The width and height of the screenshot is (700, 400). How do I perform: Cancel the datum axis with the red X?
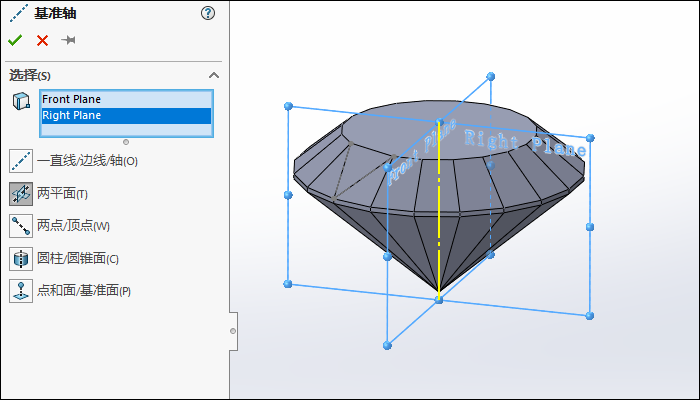click(42, 41)
